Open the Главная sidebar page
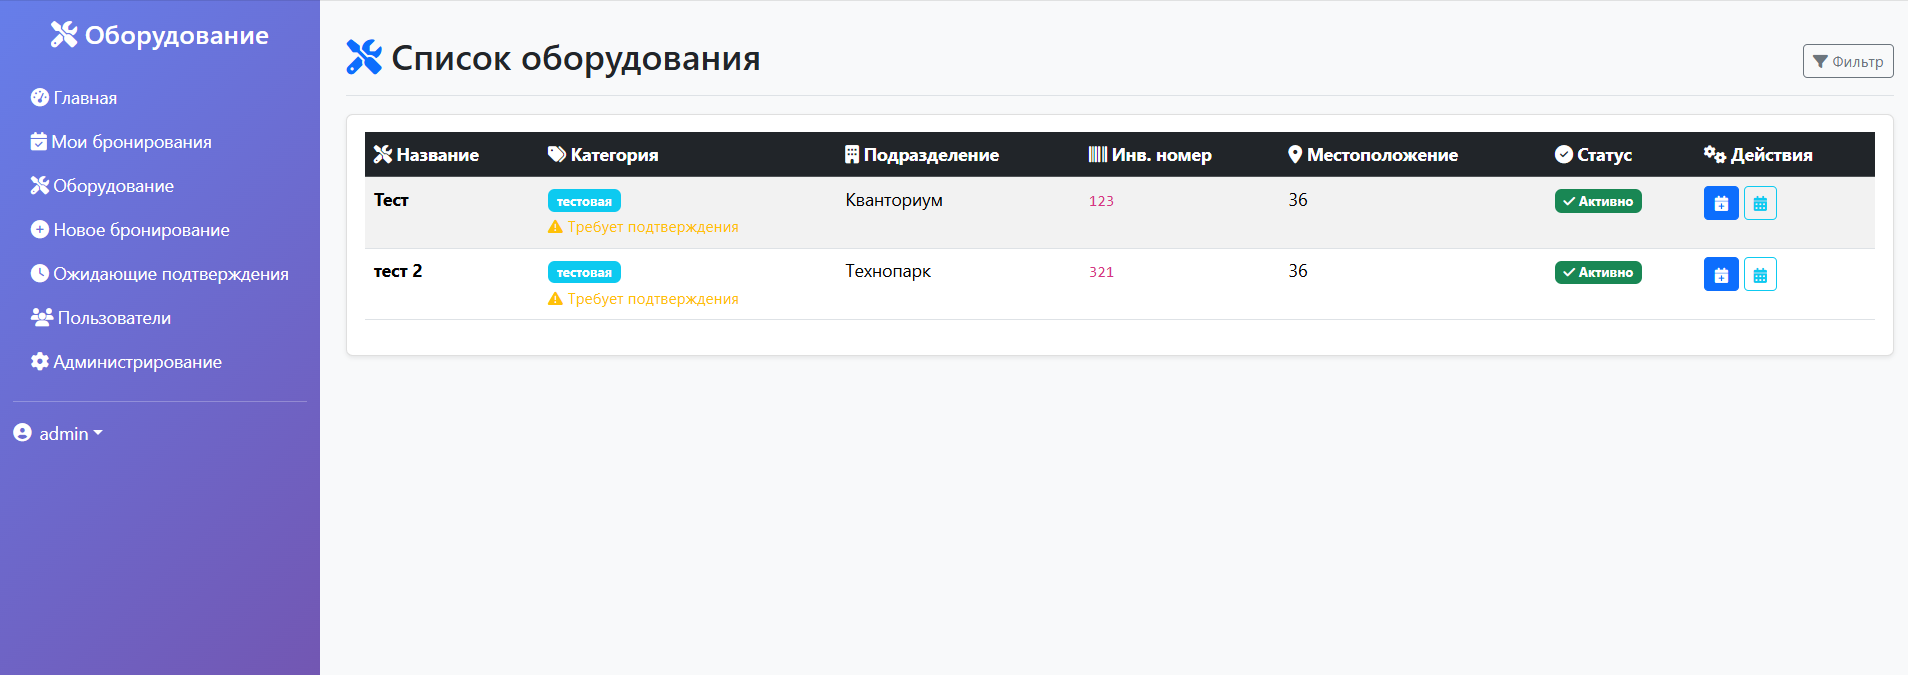The height and width of the screenshot is (675, 1908). pyautogui.click(x=74, y=98)
